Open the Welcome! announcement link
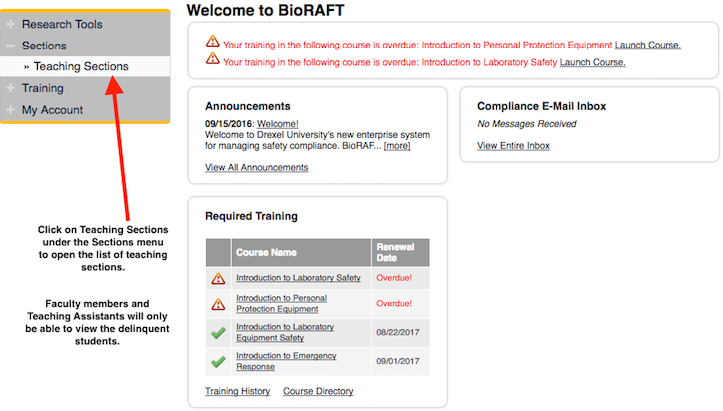Image resolution: width=723 pixels, height=411 pixels. pos(278,124)
